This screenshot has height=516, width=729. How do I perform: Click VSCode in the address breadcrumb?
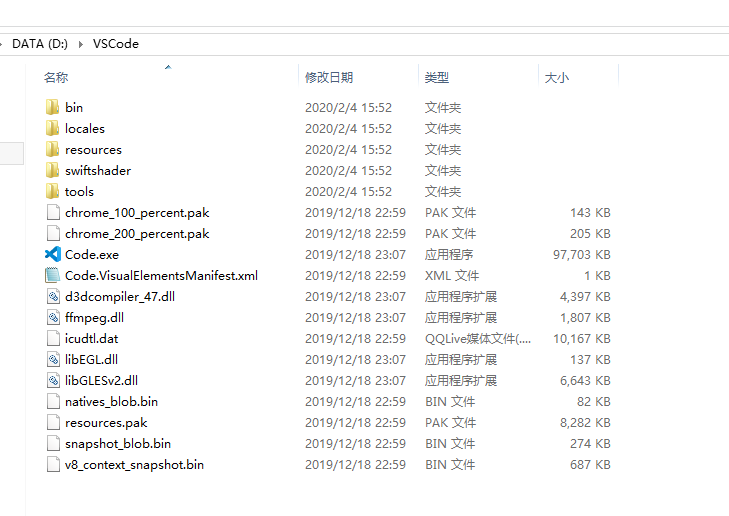[116, 44]
